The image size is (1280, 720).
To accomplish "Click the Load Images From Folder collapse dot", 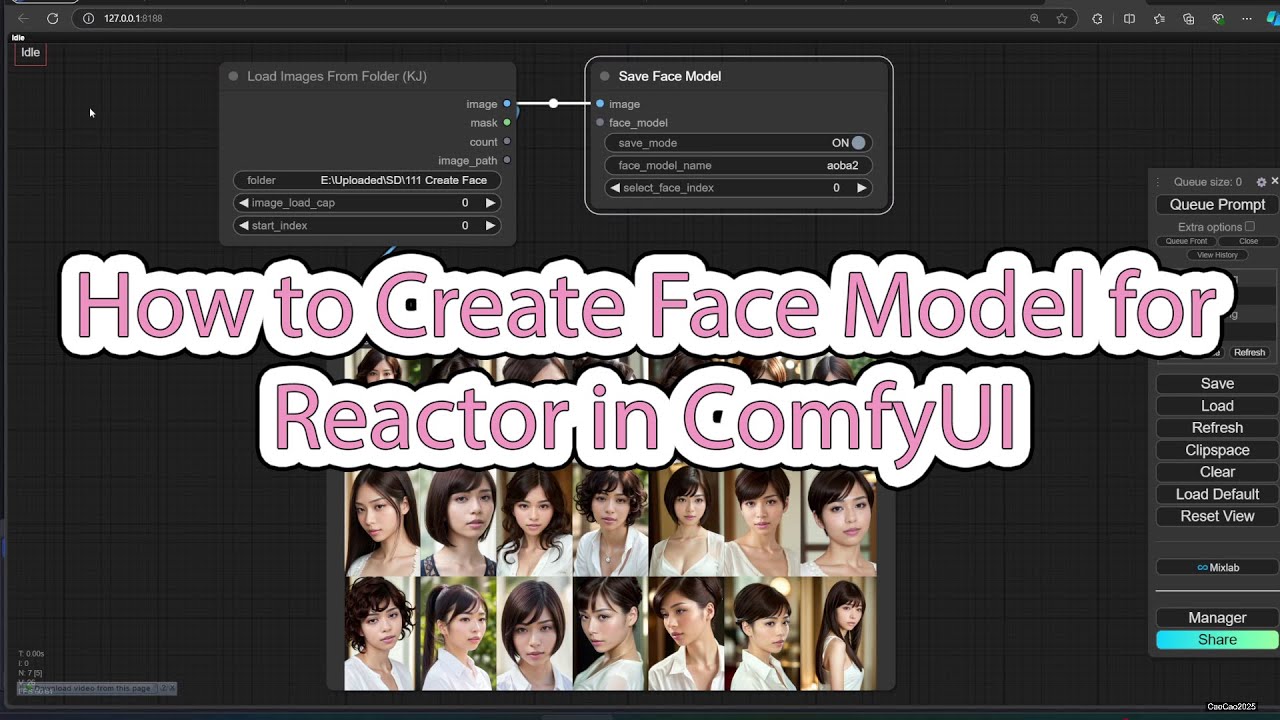I will click(x=233, y=76).
